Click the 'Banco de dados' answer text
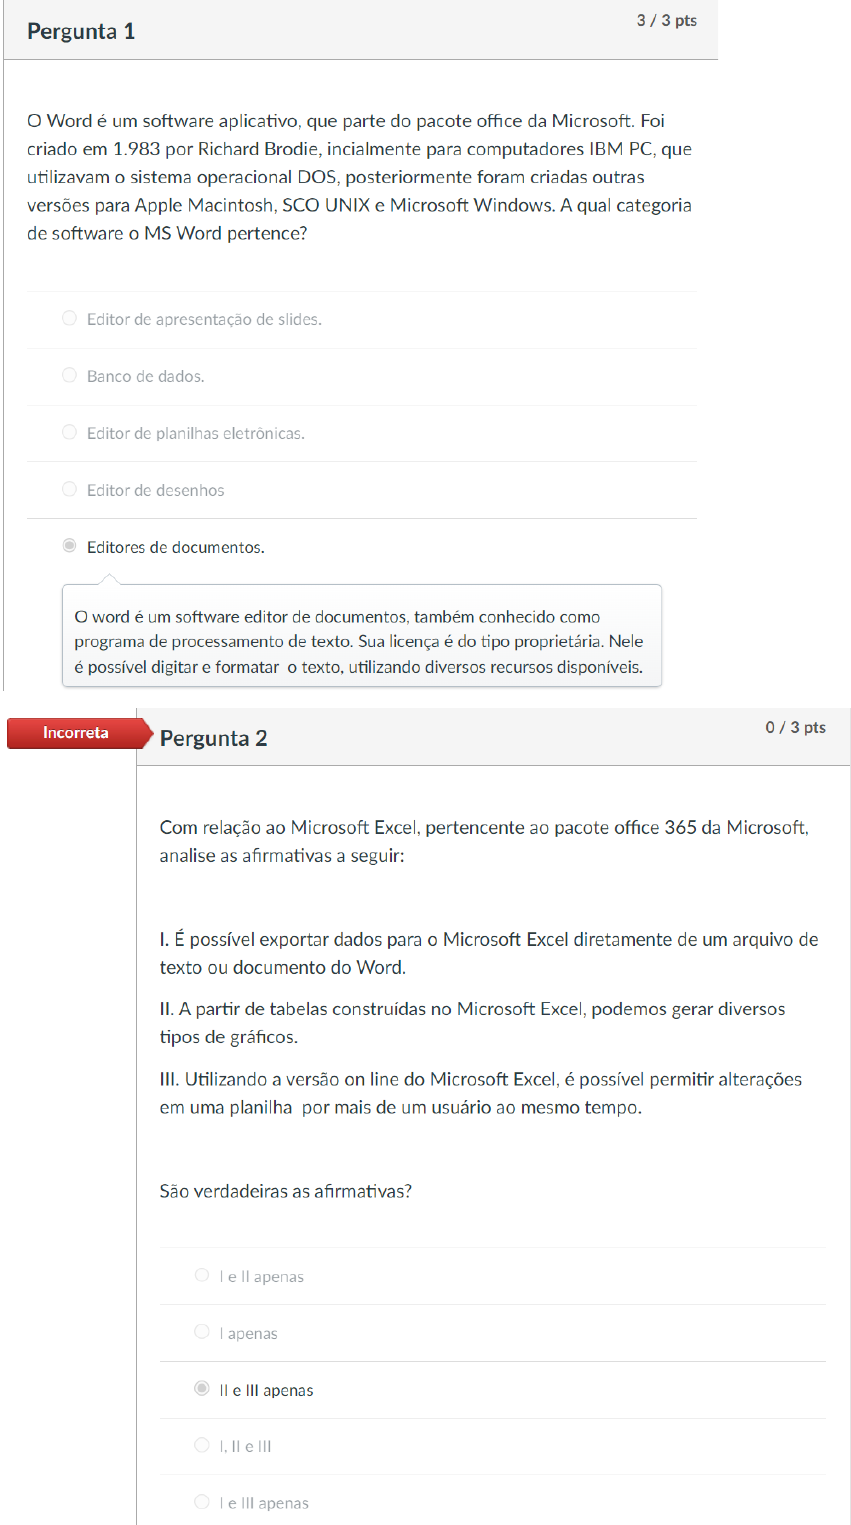 pos(146,376)
